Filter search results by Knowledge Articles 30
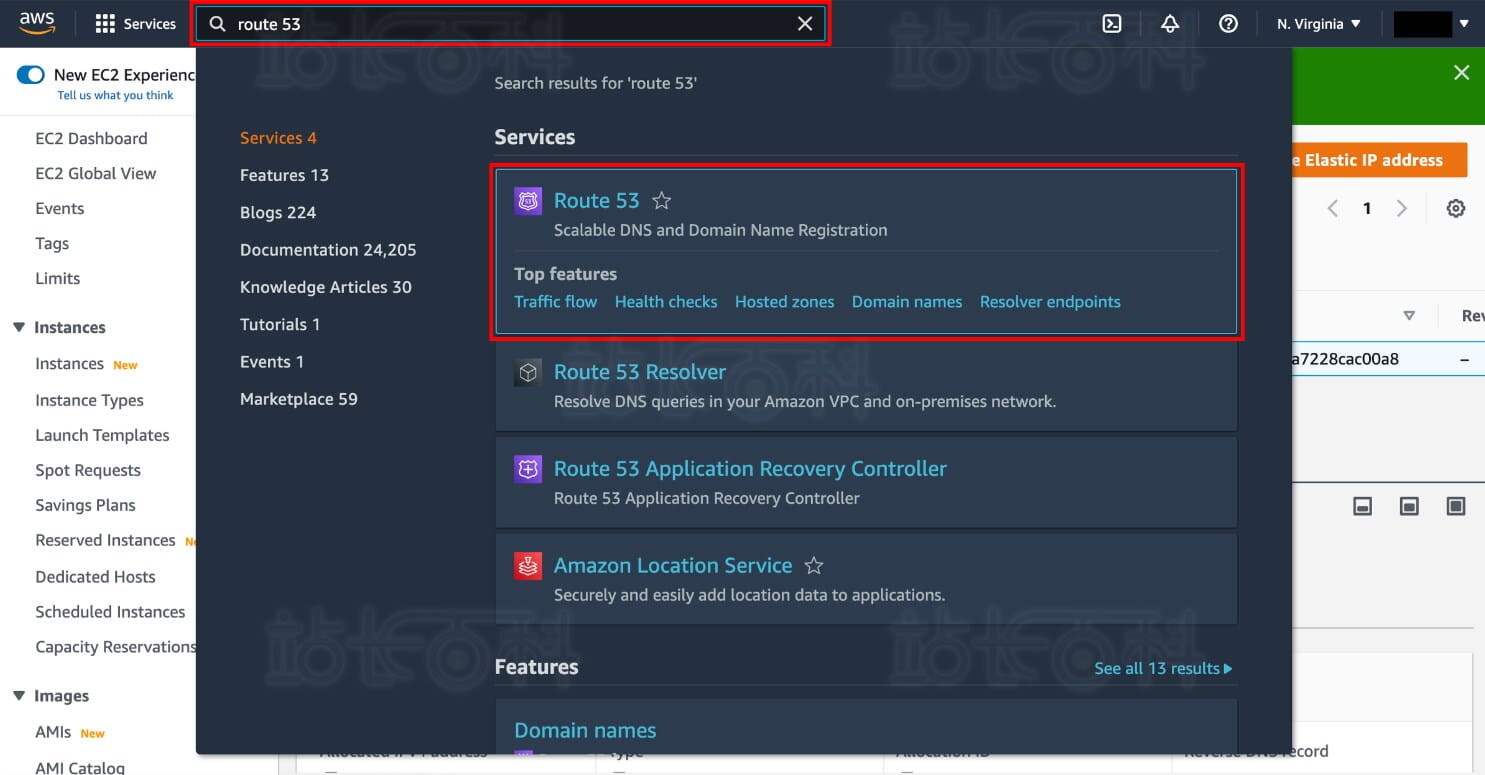This screenshot has width=1485, height=775. [x=326, y=287]
